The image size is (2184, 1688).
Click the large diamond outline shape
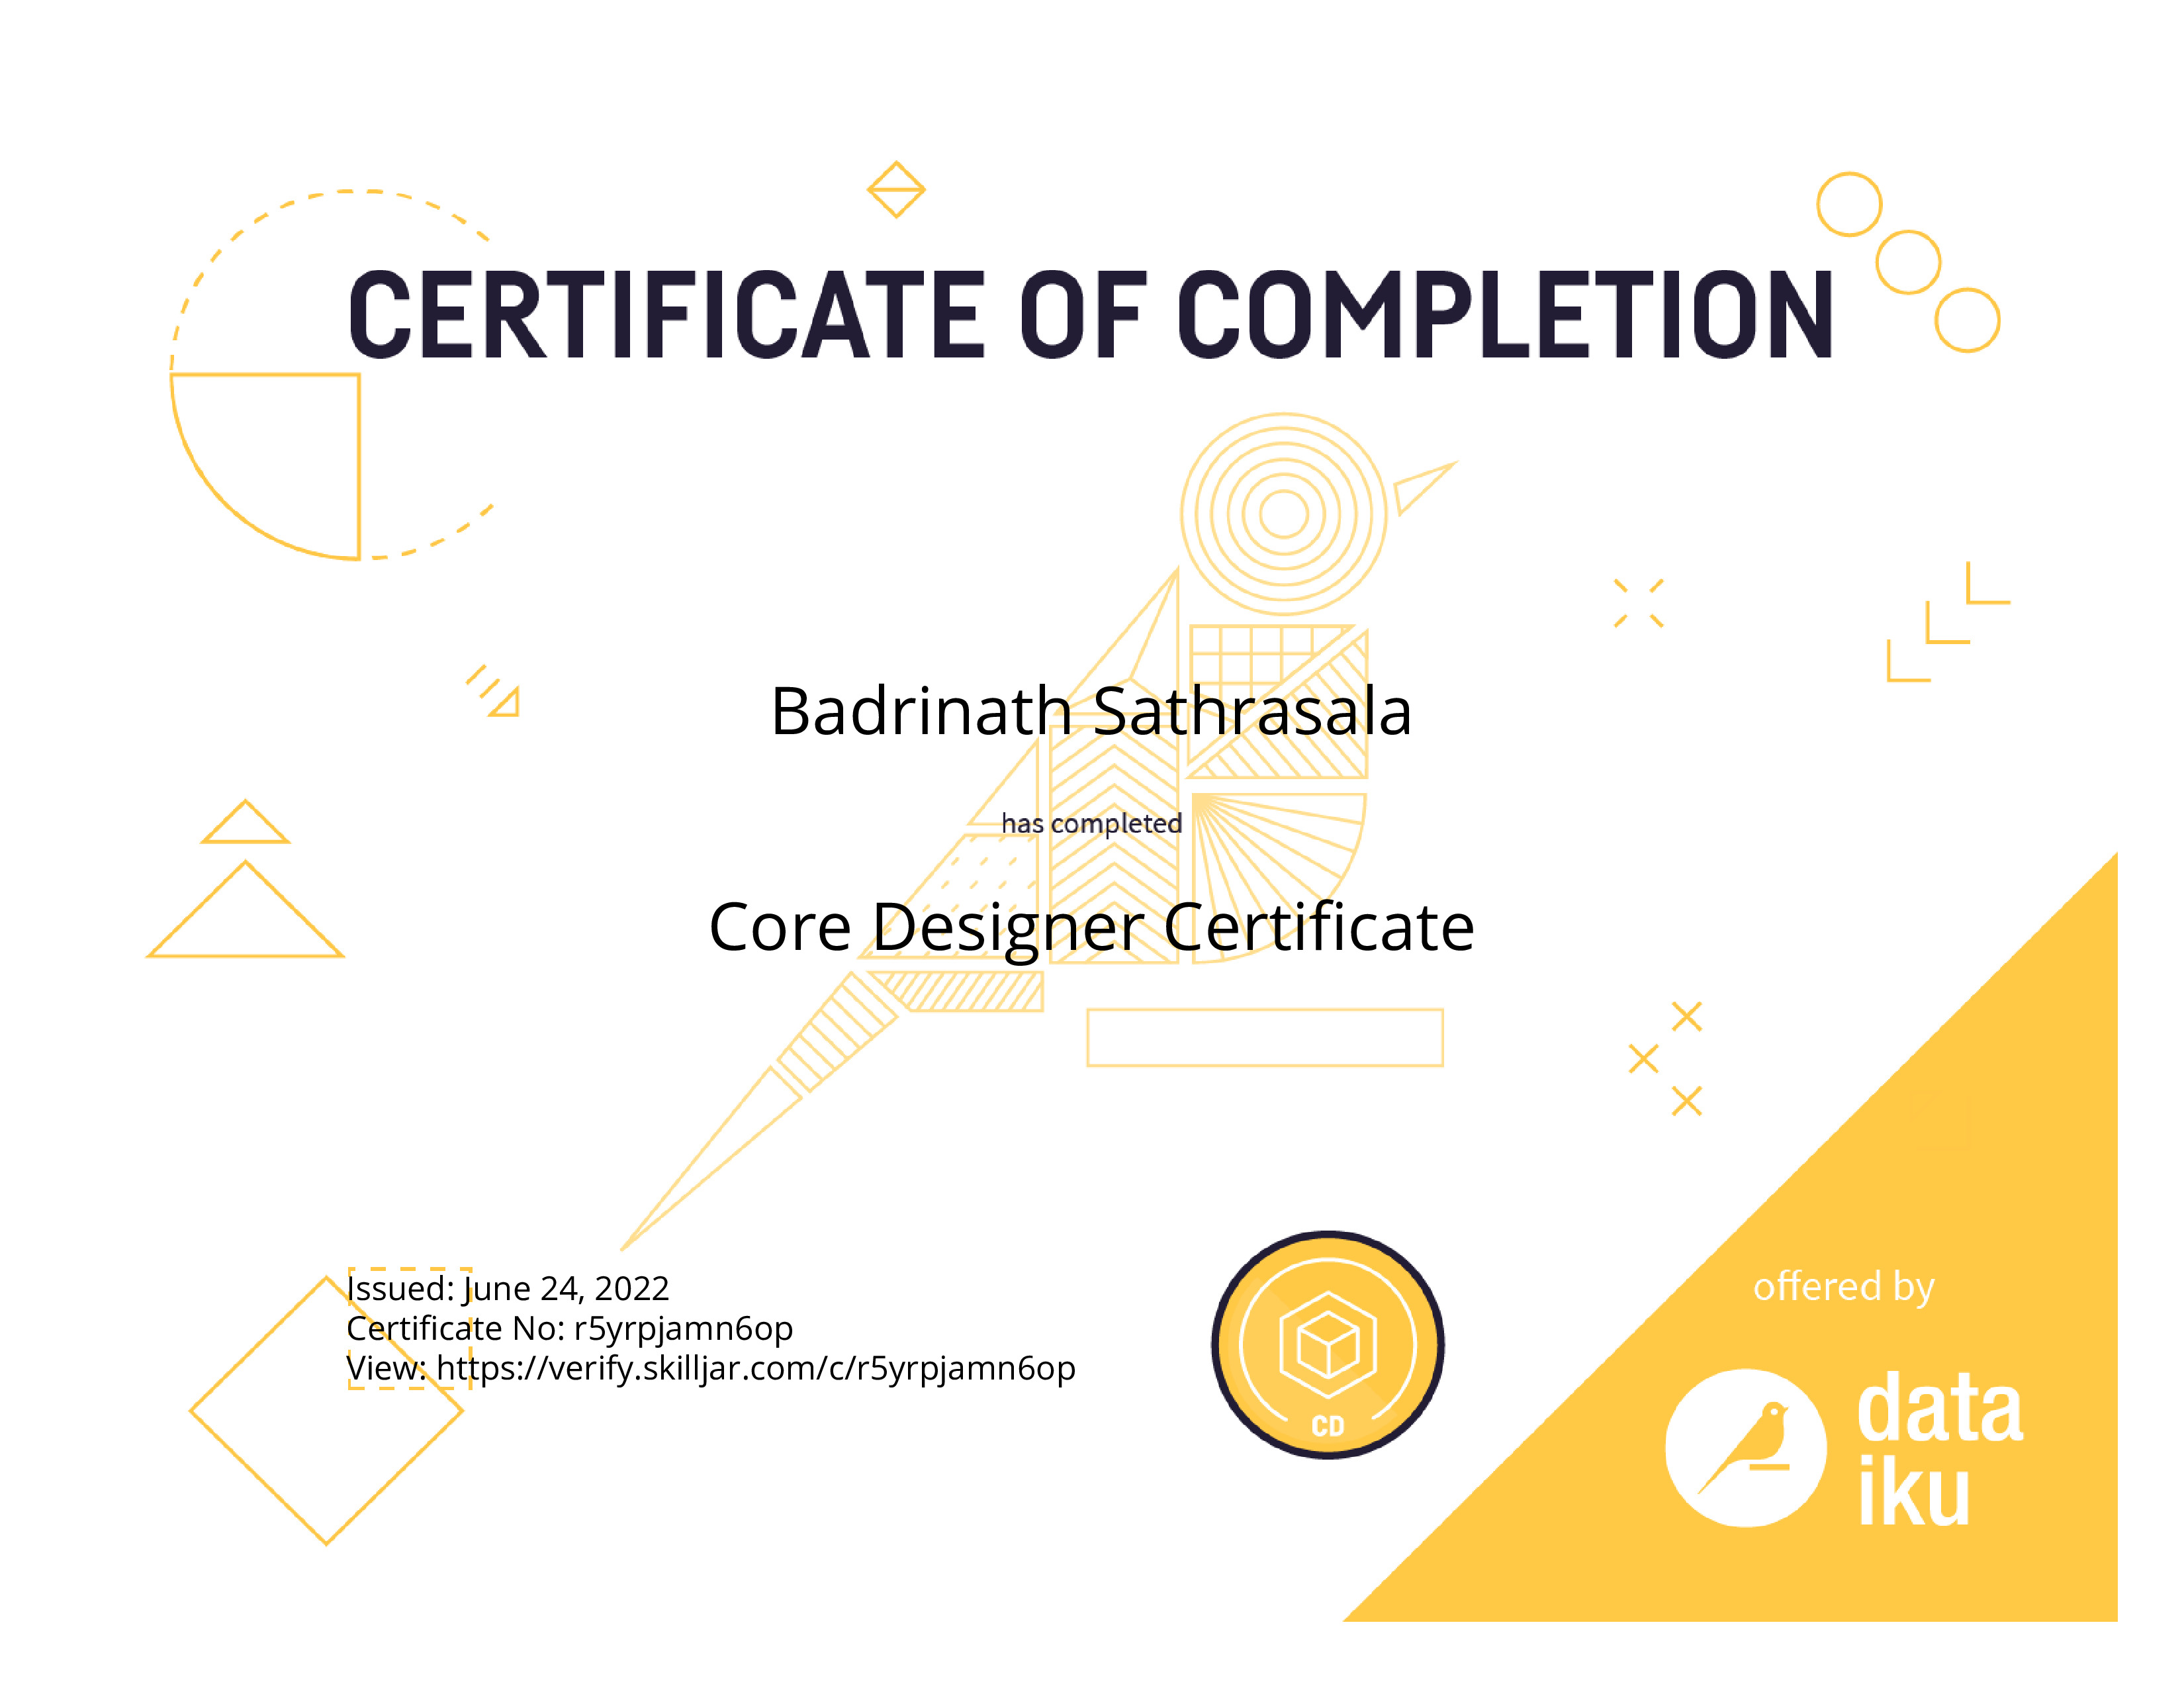click(326, 1410)
